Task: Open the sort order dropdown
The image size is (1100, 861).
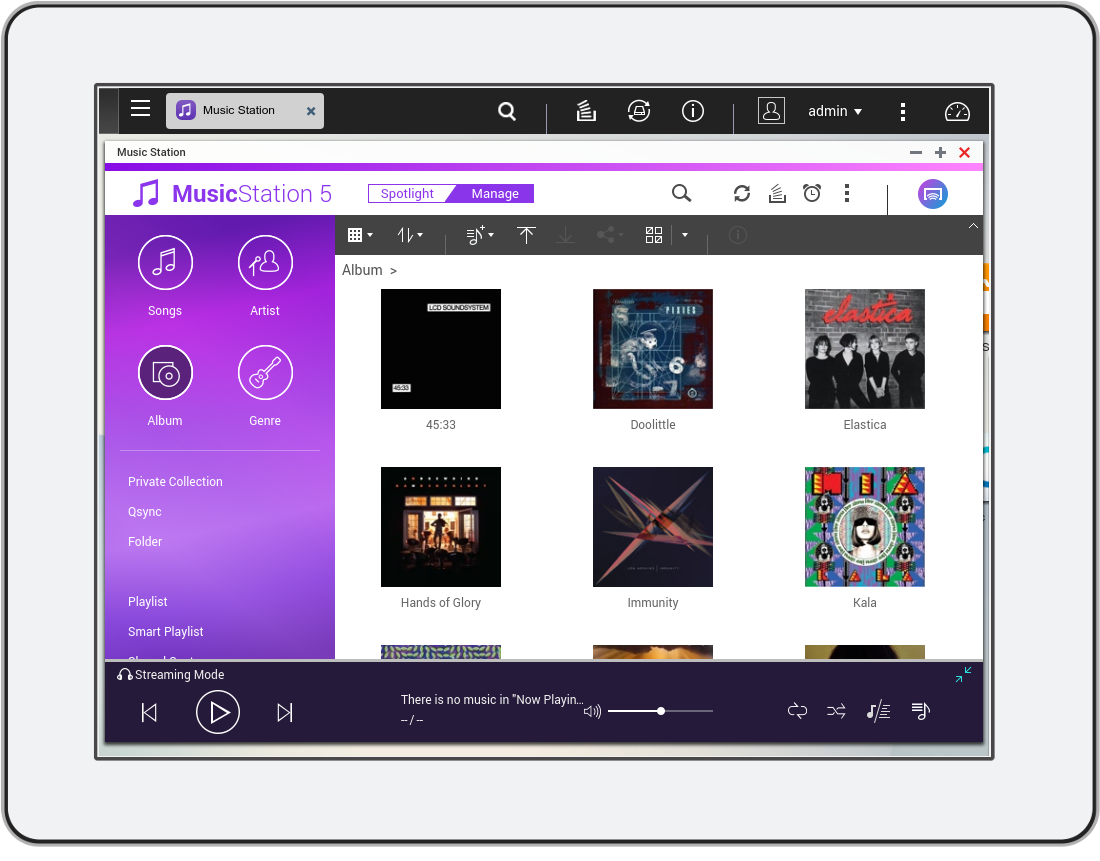Action: pos(410,235)
